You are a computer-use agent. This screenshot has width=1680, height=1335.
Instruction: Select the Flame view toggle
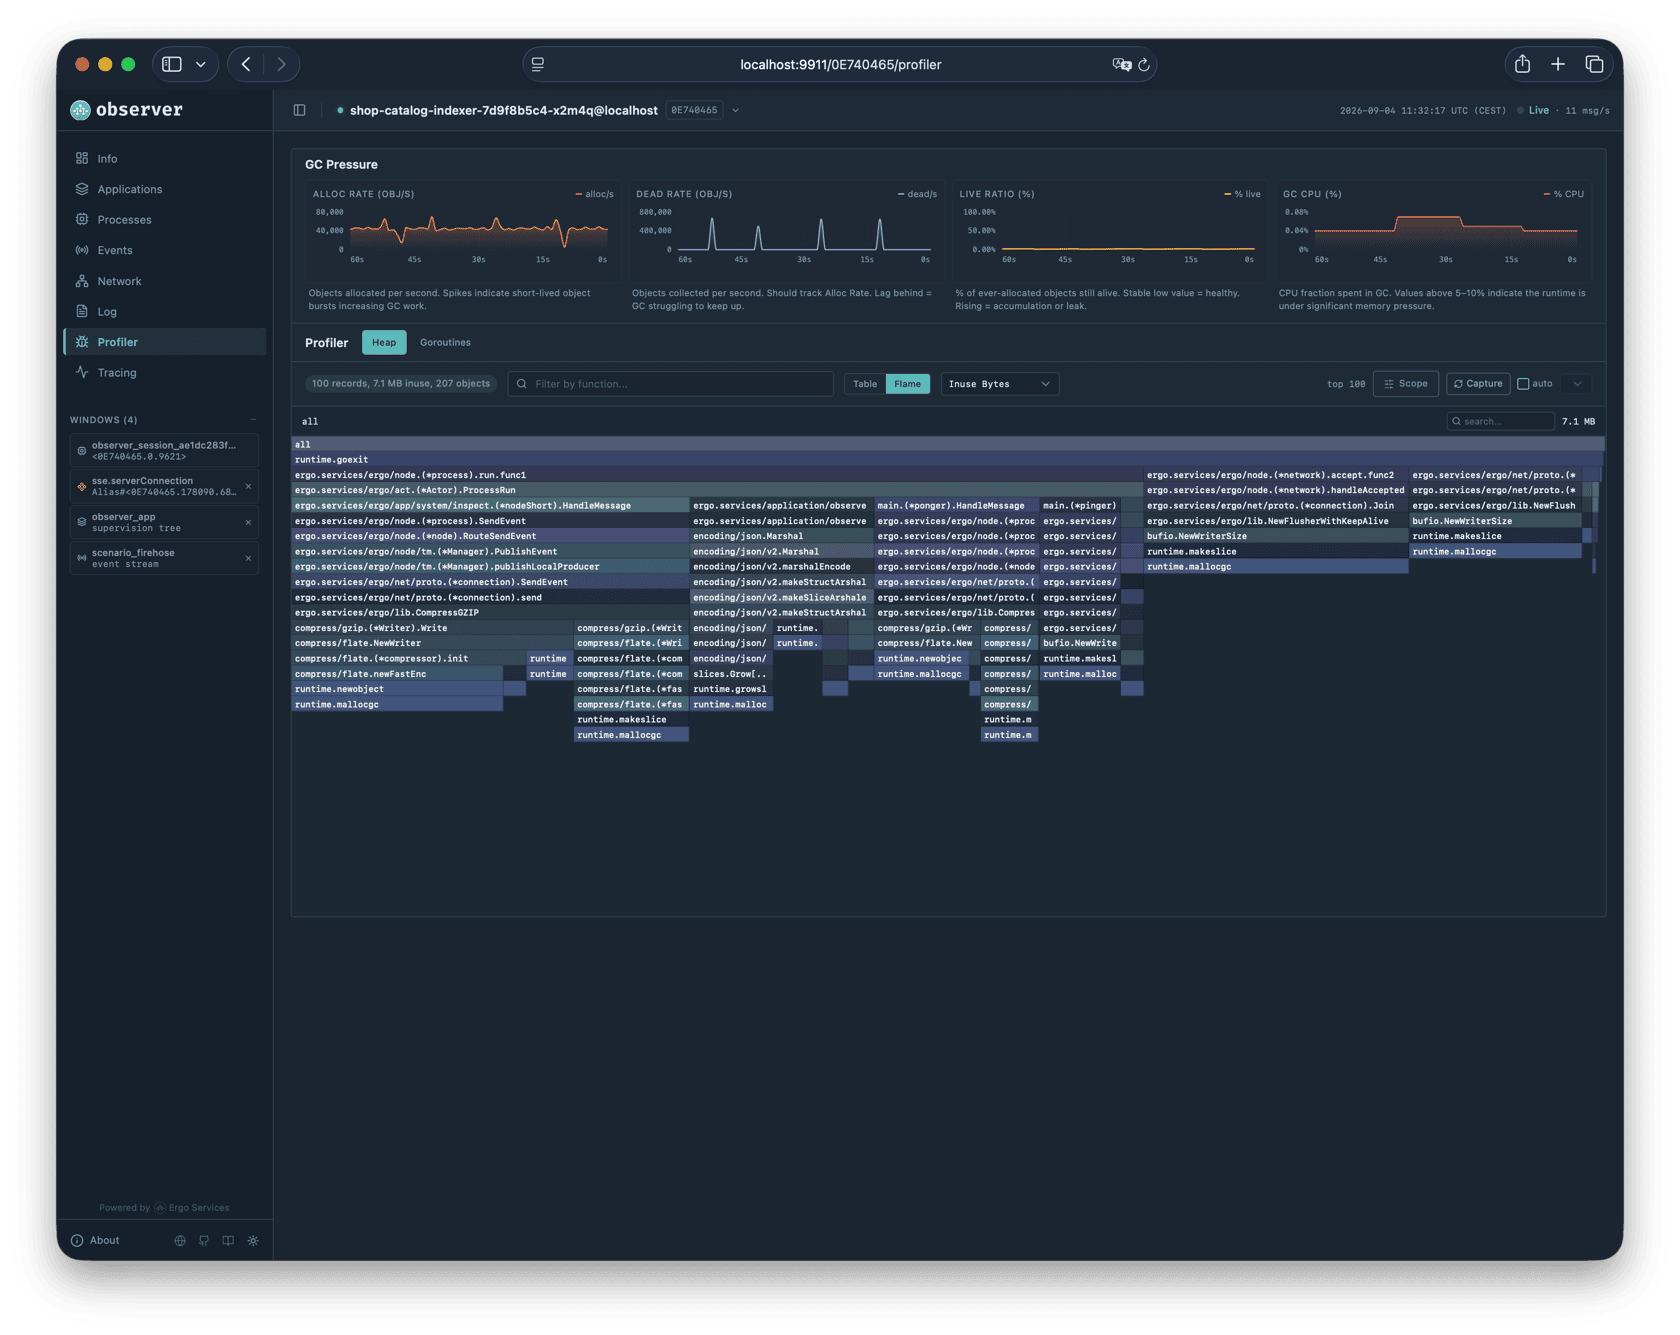(x=907, y=384)
